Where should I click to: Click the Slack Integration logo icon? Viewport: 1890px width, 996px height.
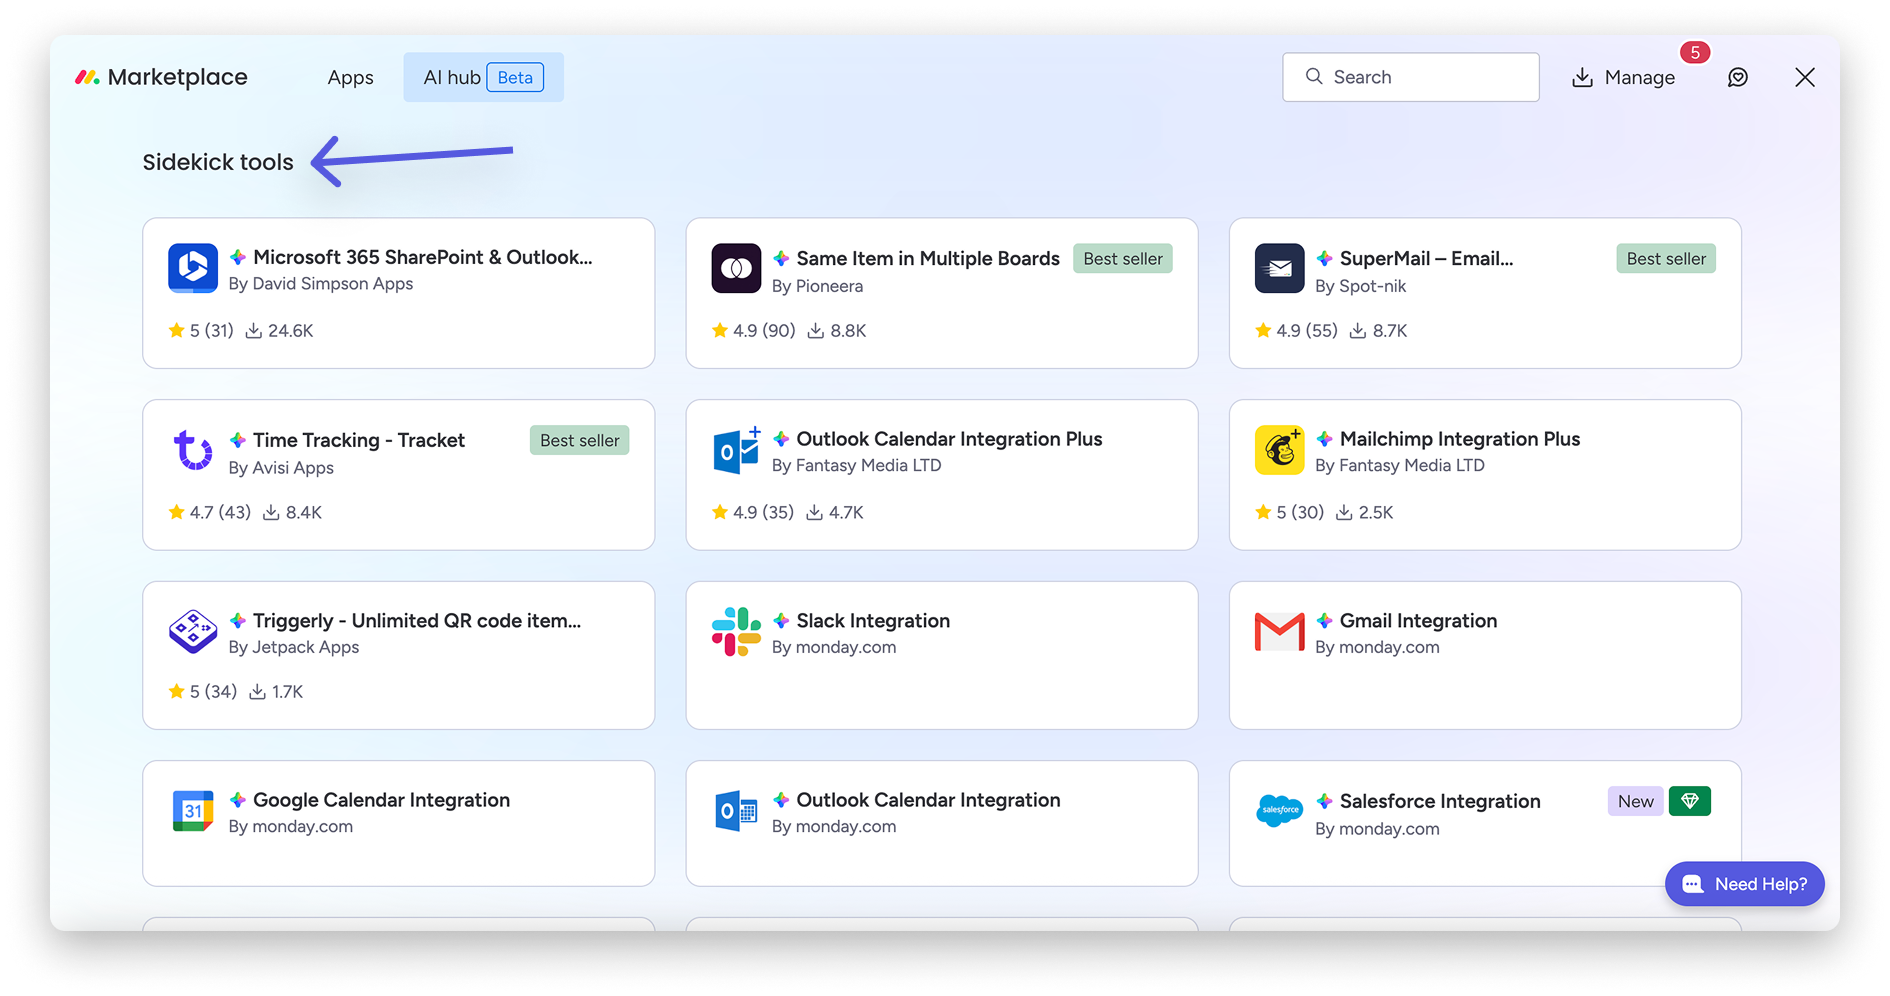tap(736, 631)
